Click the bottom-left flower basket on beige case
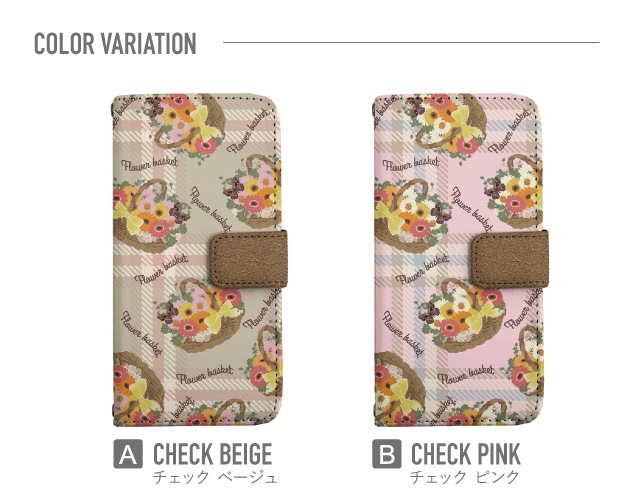Viewport: 640px width, 500px height. tap(138, 388)
